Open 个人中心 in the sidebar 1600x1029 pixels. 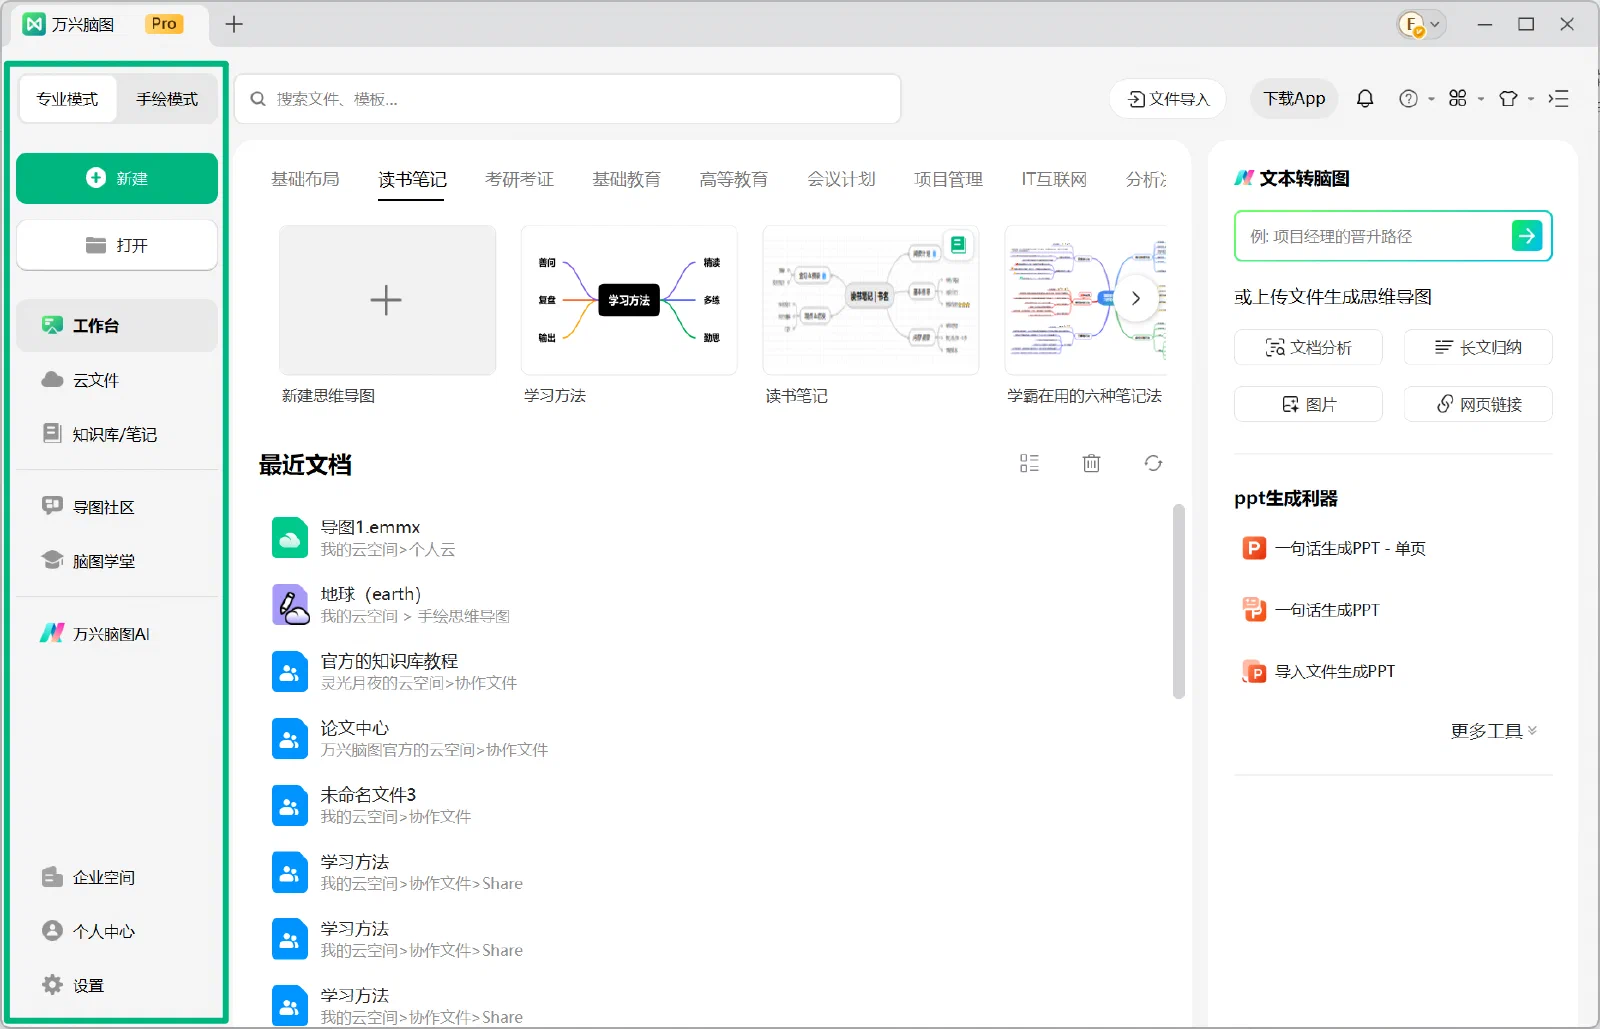117,931
